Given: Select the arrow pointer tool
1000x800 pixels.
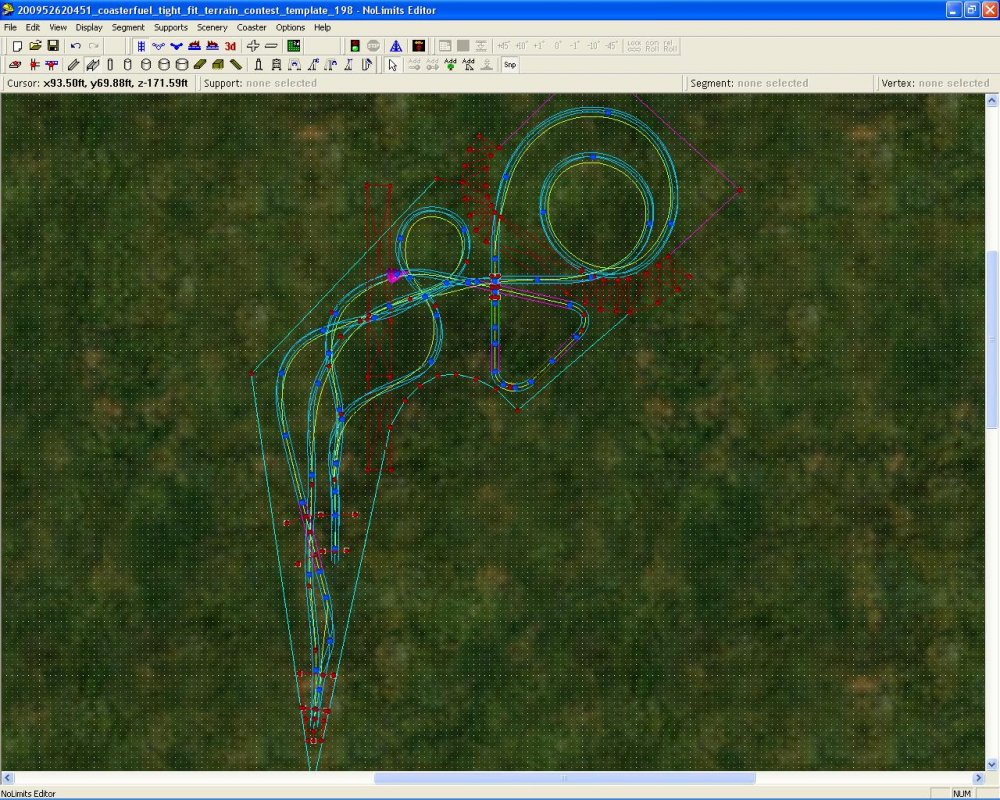Looking at the screenshot, I should (392, 64).
